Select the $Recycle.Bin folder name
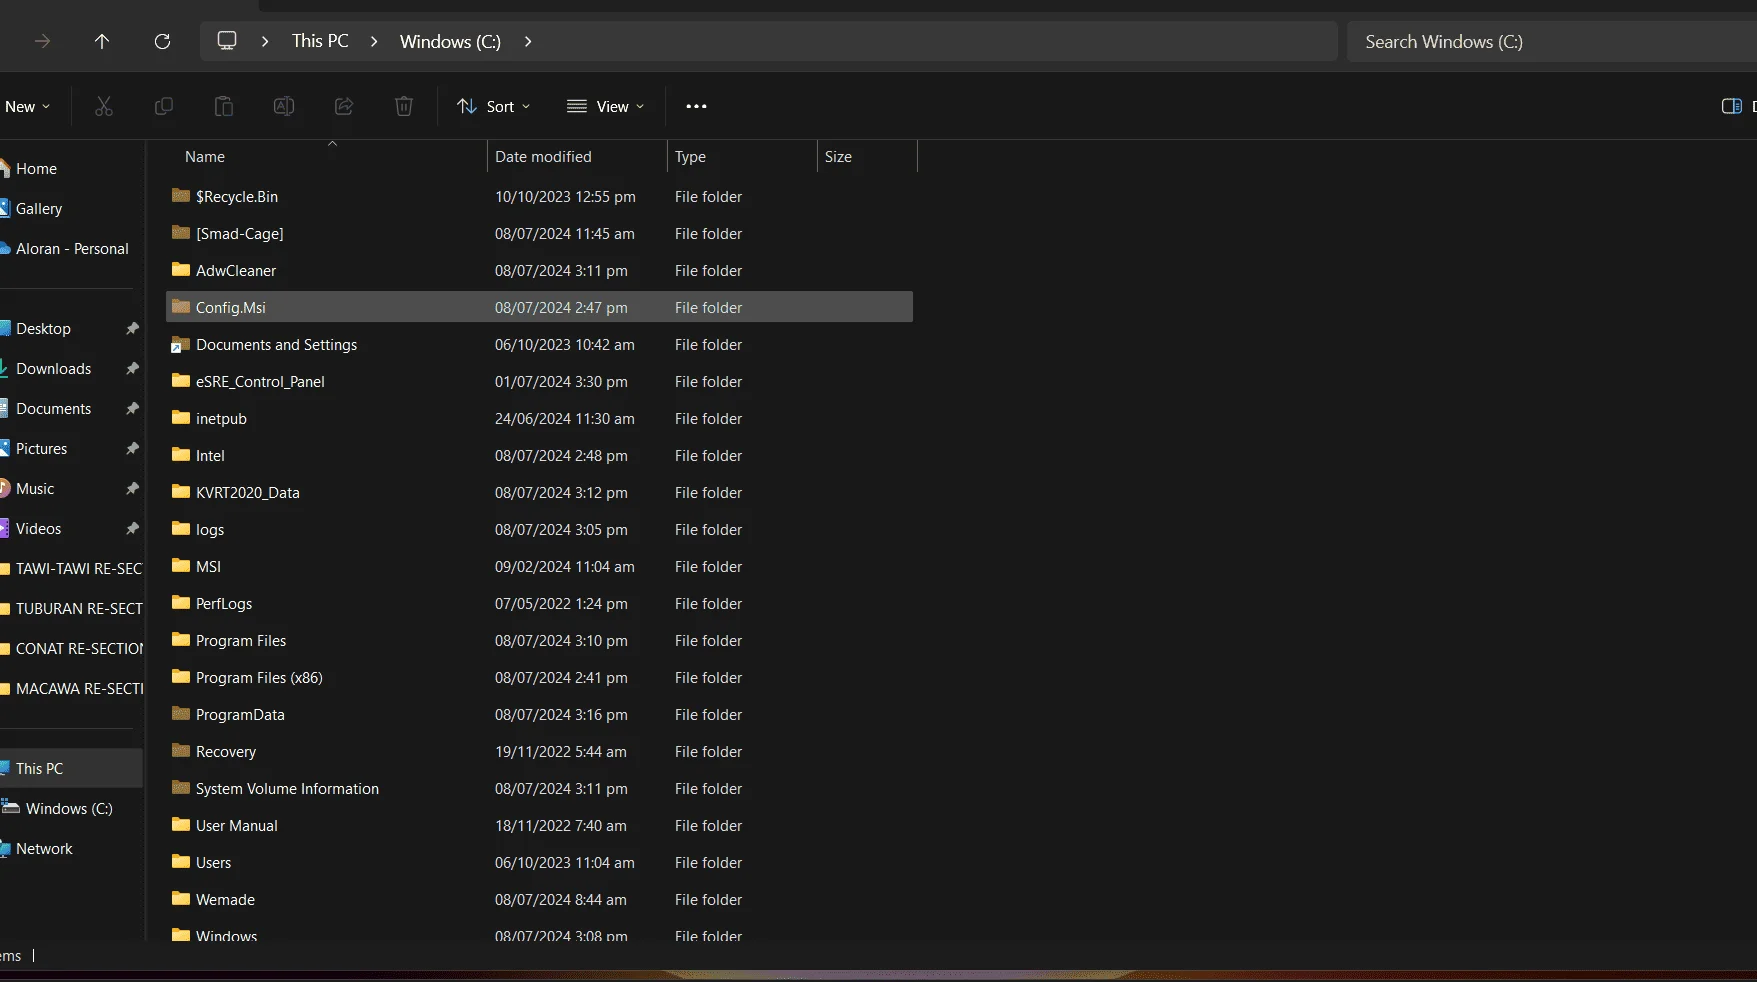The height and width of the screenshot is (982, 1757). click(237, 197)
